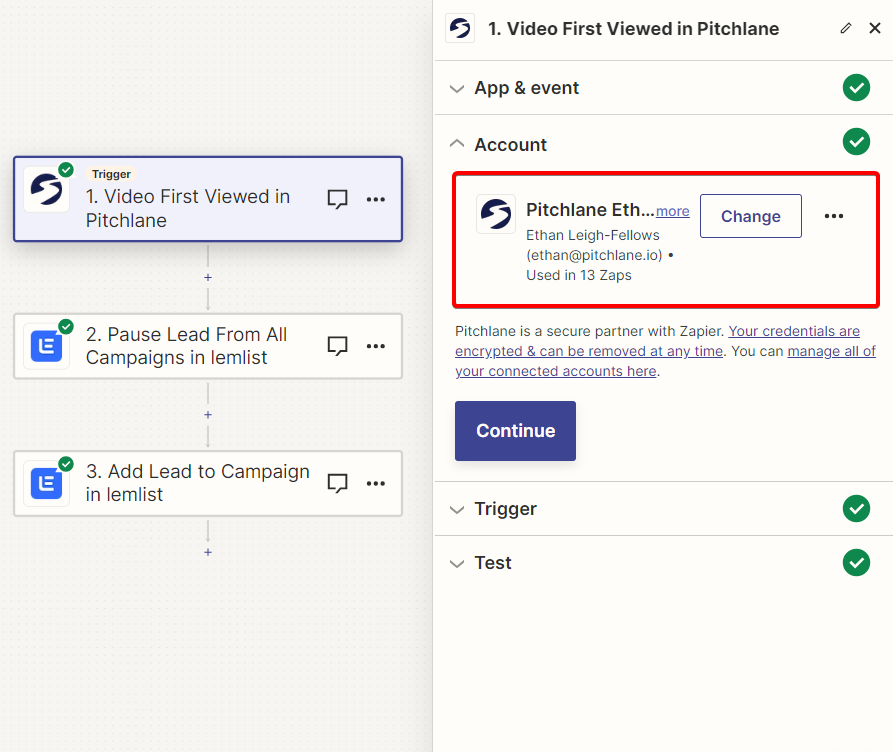Open the more-options menu on Pause Lead step
This screenshot has height=752, width=893.
[x=376, y=346]
